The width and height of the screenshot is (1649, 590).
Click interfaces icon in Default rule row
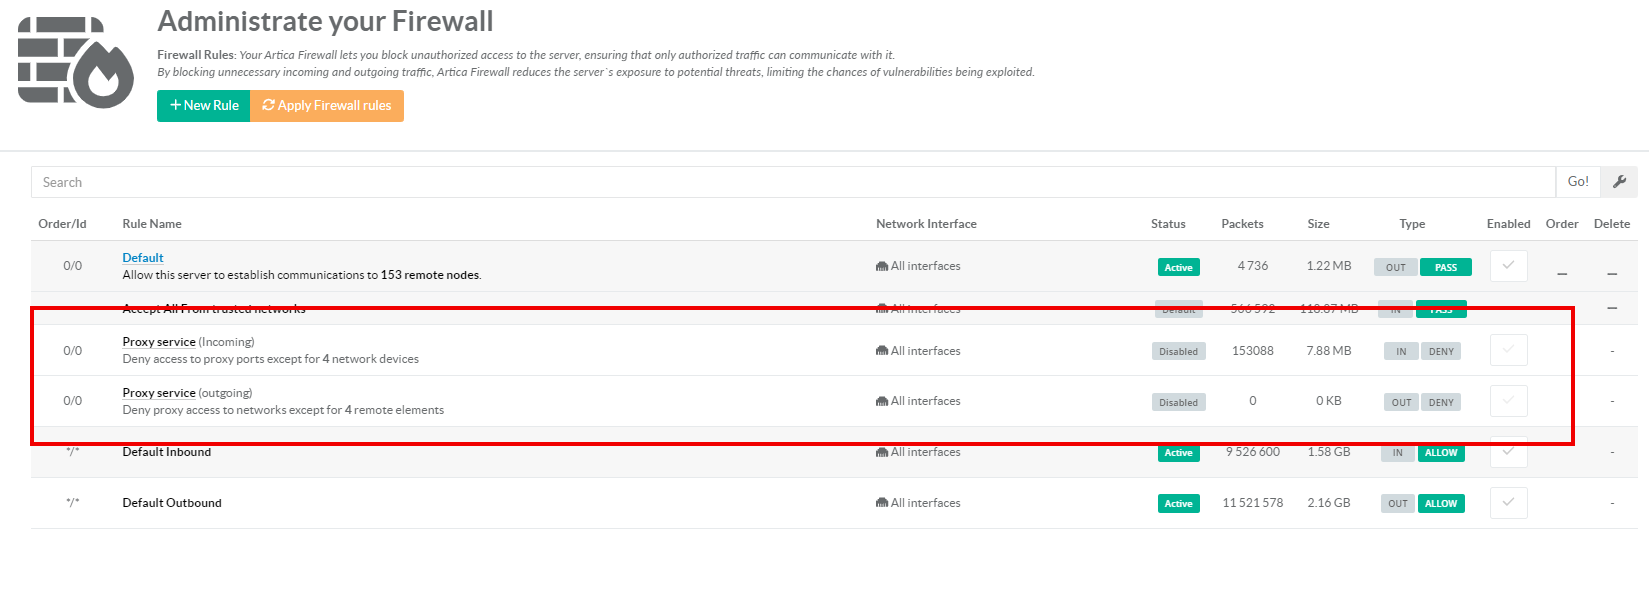(x=882, y=267)
